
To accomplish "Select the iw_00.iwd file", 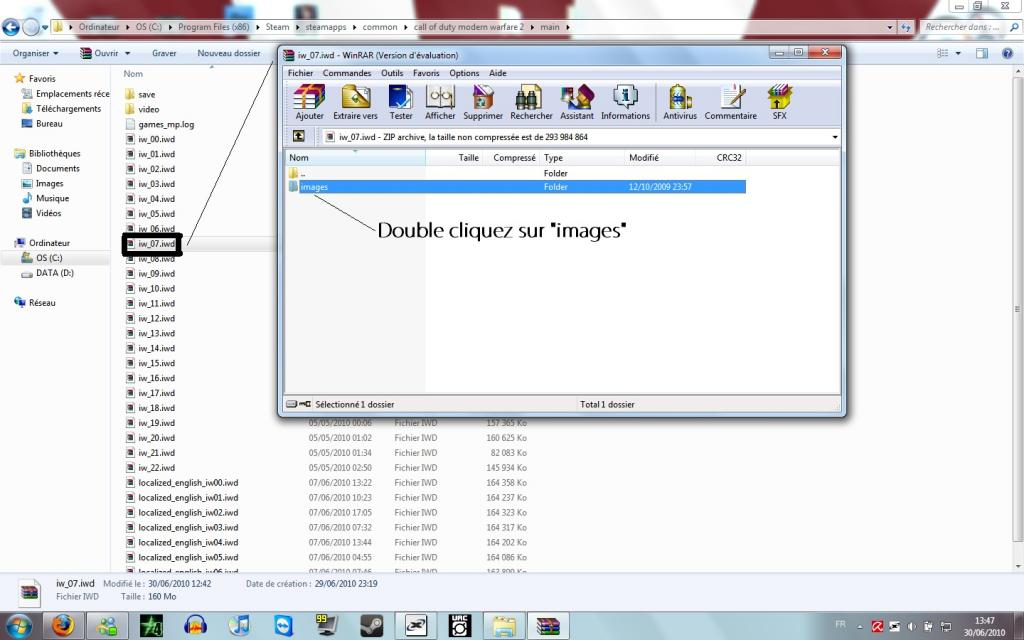I will (x=156, y=139).
